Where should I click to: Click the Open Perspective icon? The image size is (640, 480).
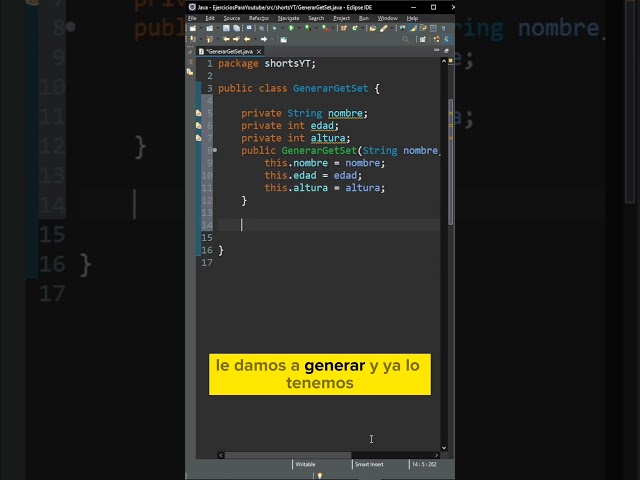pyautogui.click(x=422, y=39)
